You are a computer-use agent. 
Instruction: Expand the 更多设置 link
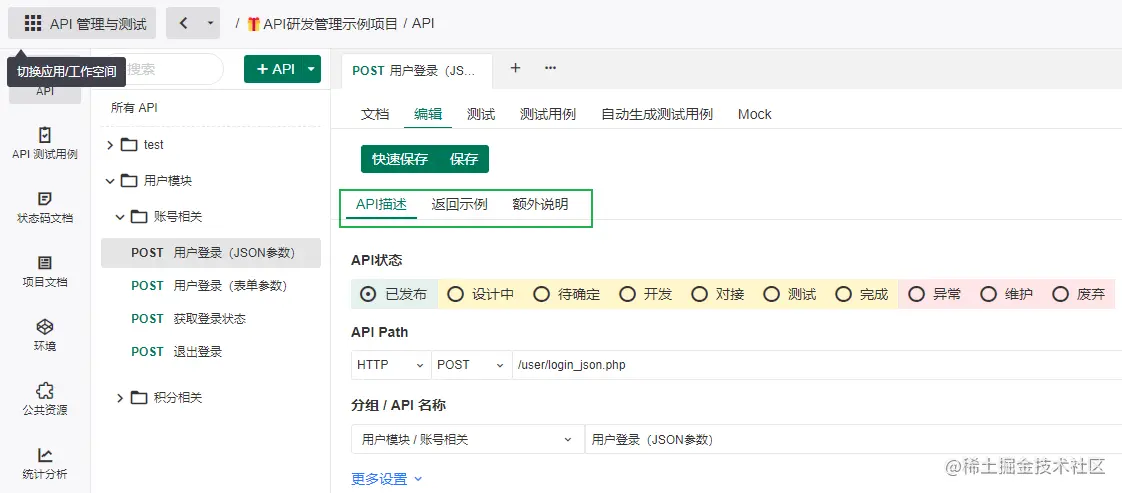click(387, 479)
